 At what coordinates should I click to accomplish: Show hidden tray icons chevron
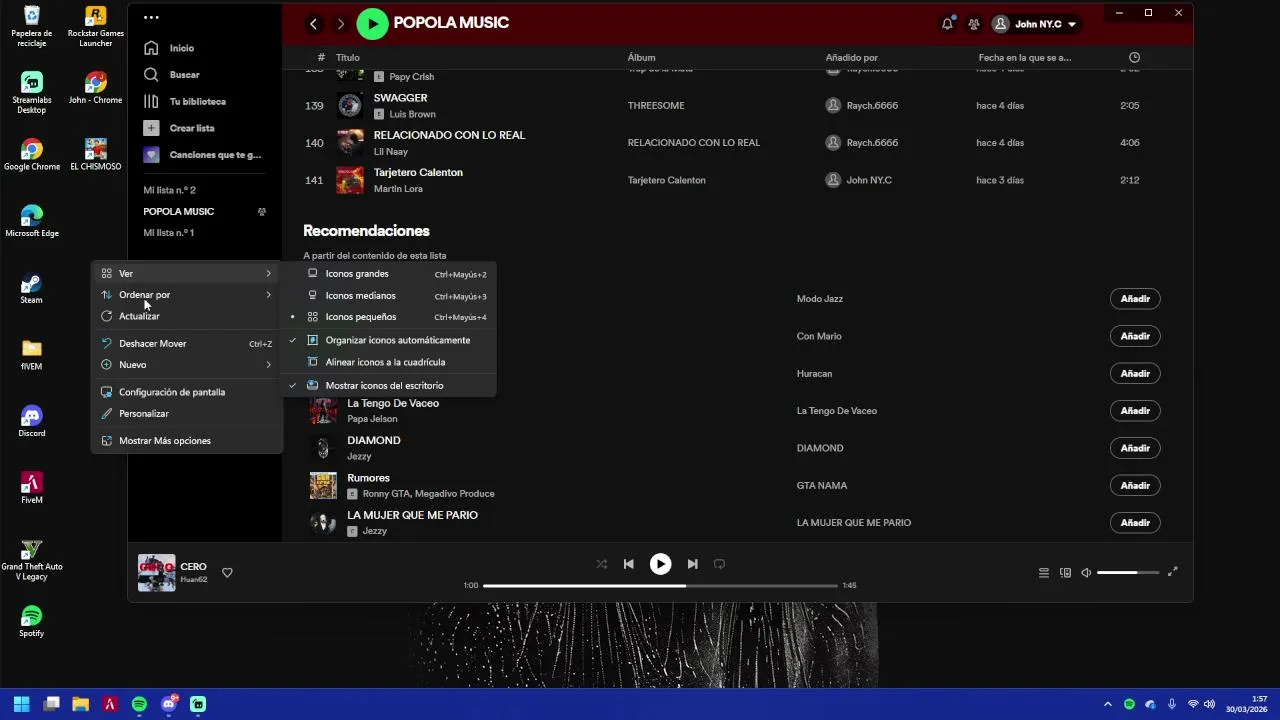[x=1107, y=704]
